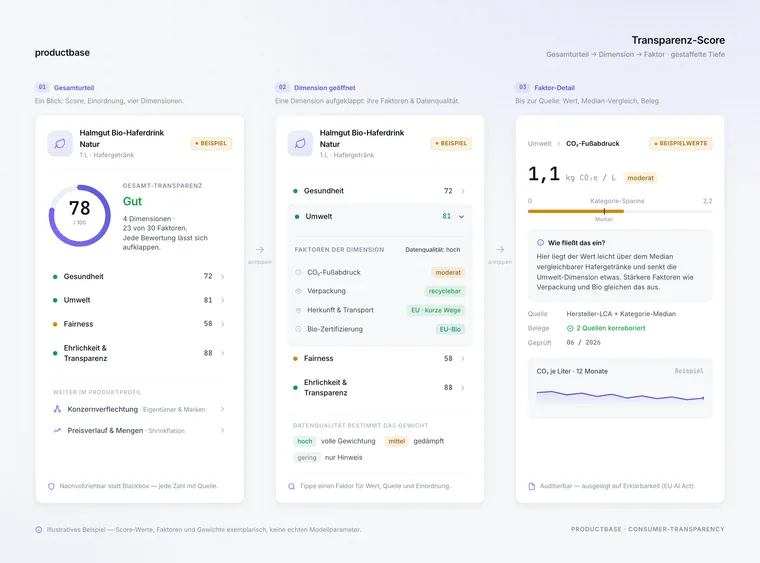
Task: Click the recyclebar tag
Action: [444, 291]
